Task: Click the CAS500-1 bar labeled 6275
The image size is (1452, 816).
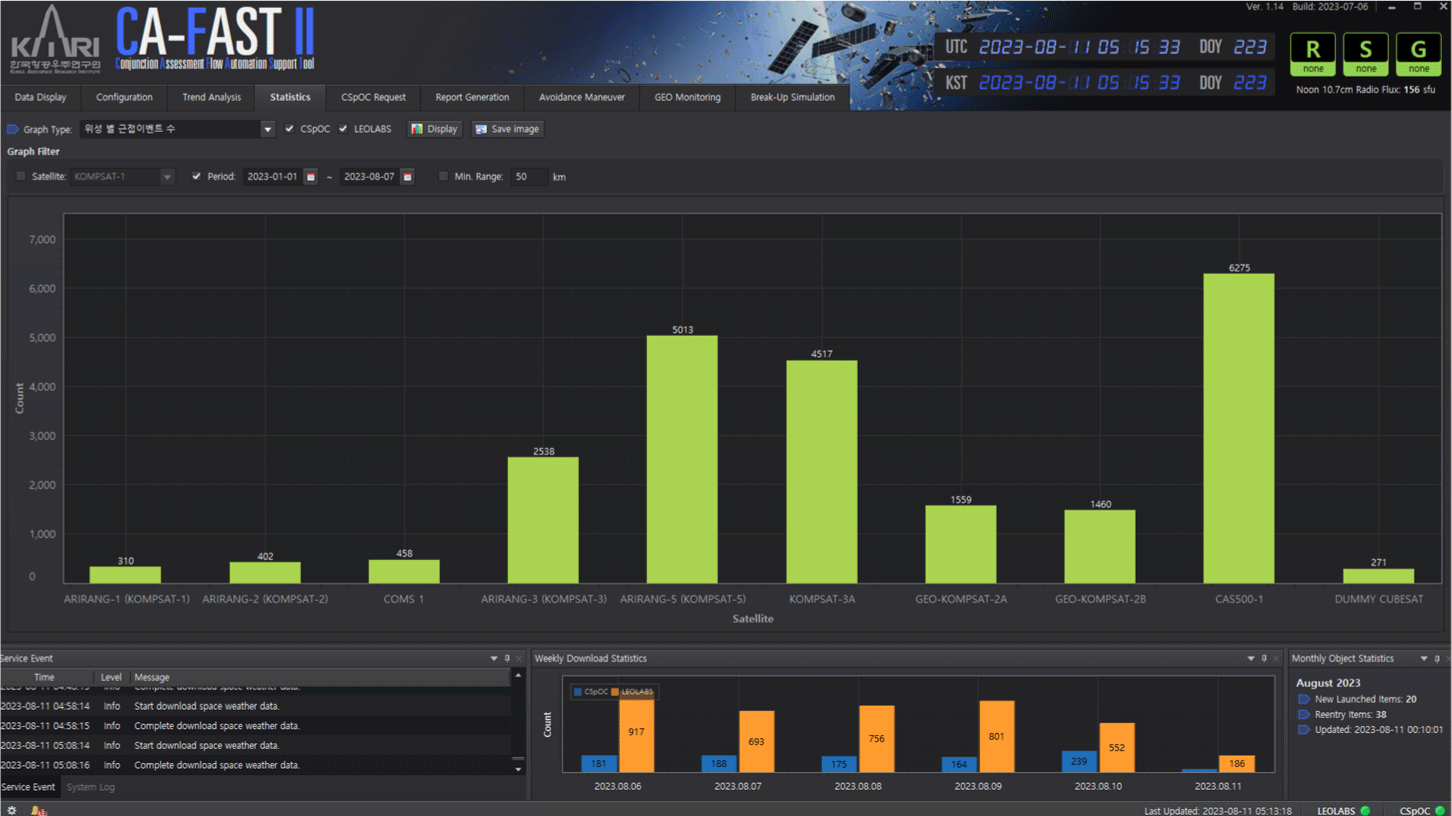Action: pos(1239,429)
